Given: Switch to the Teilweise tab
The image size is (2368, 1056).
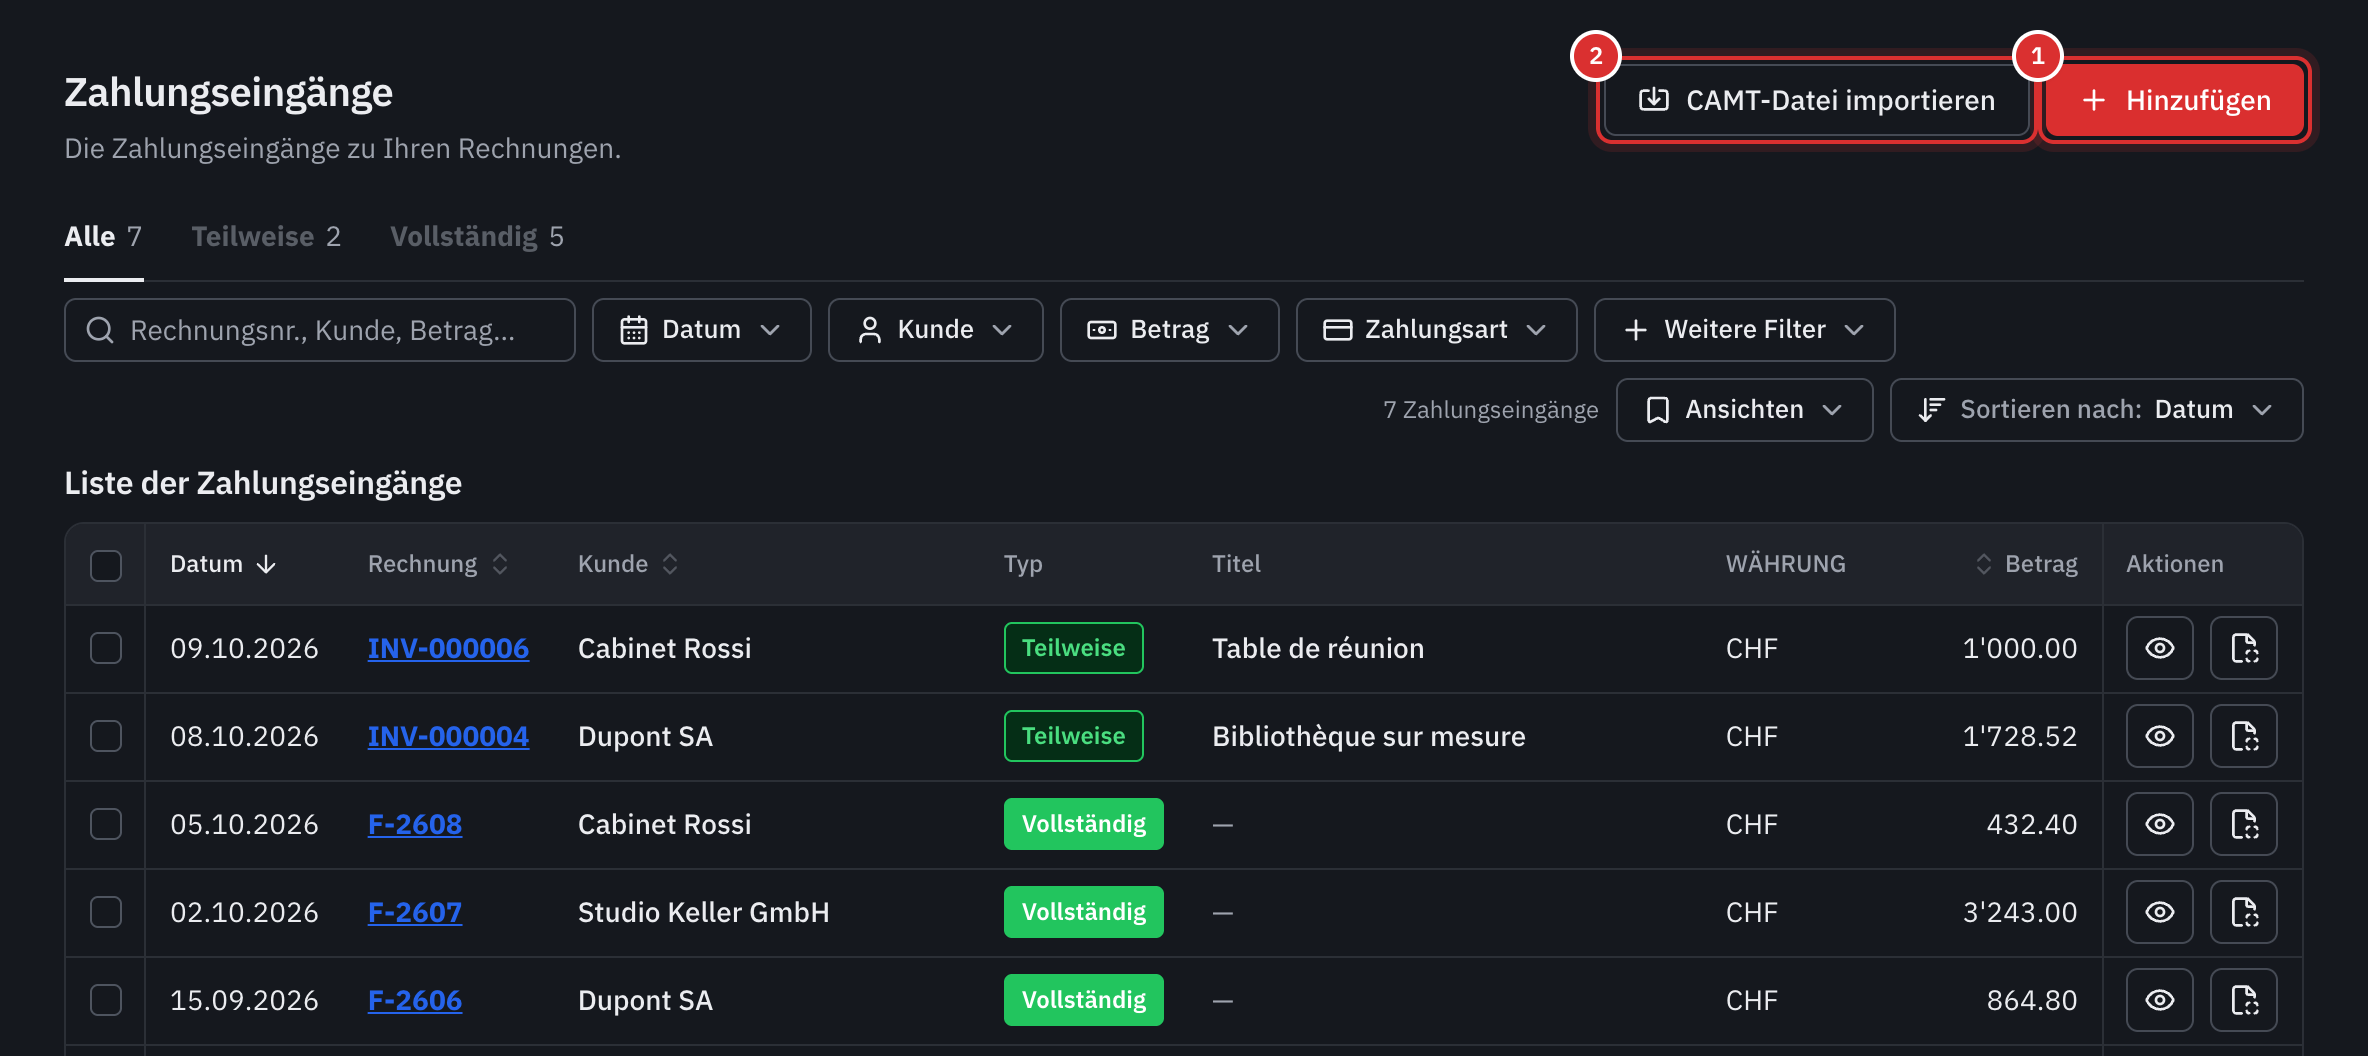Looking at the screenshot, I should point(266,237).
